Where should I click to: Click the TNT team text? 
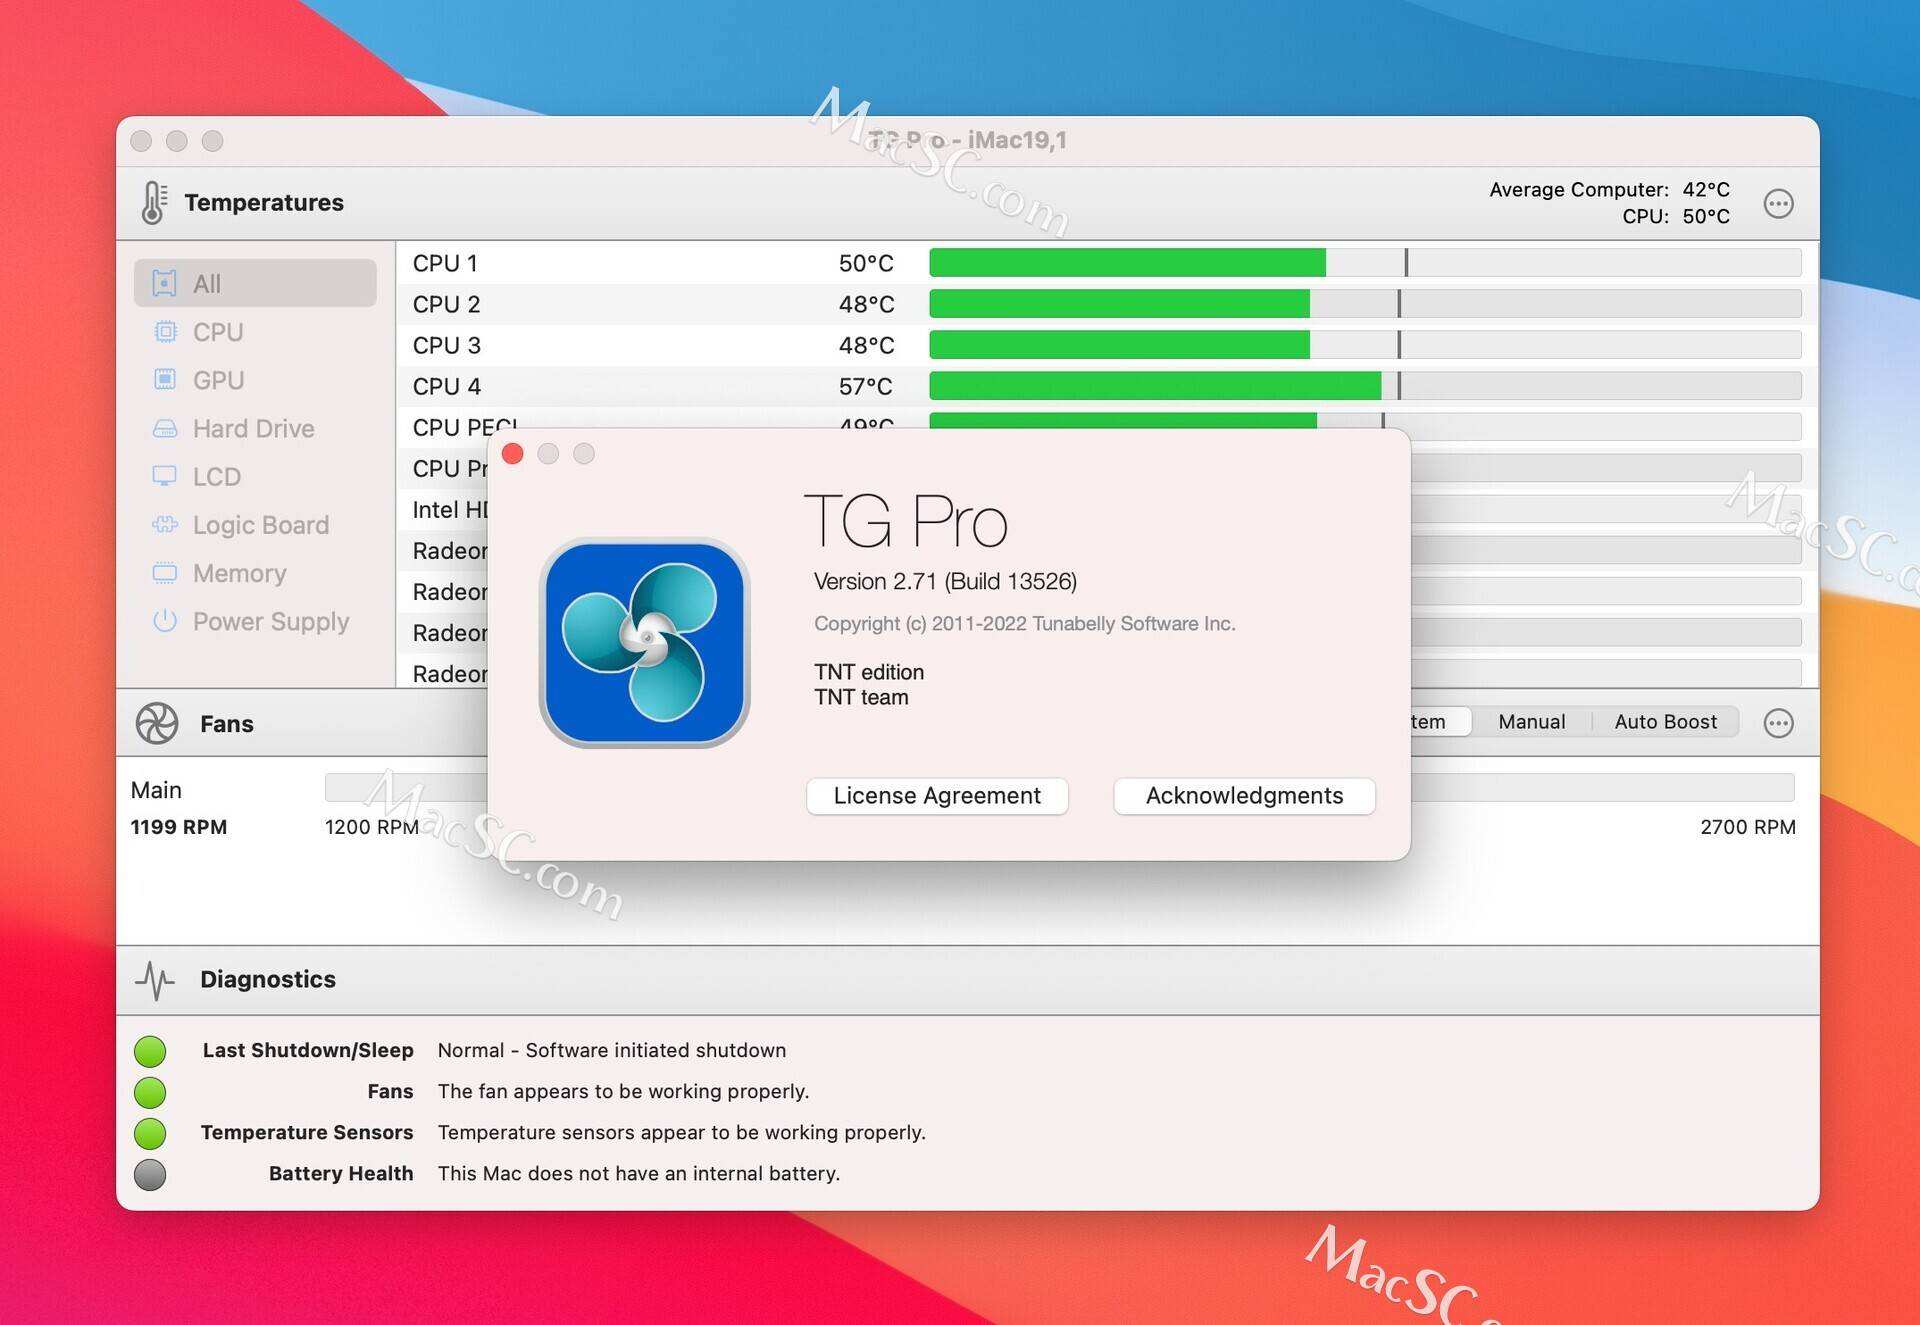point(861,697)
